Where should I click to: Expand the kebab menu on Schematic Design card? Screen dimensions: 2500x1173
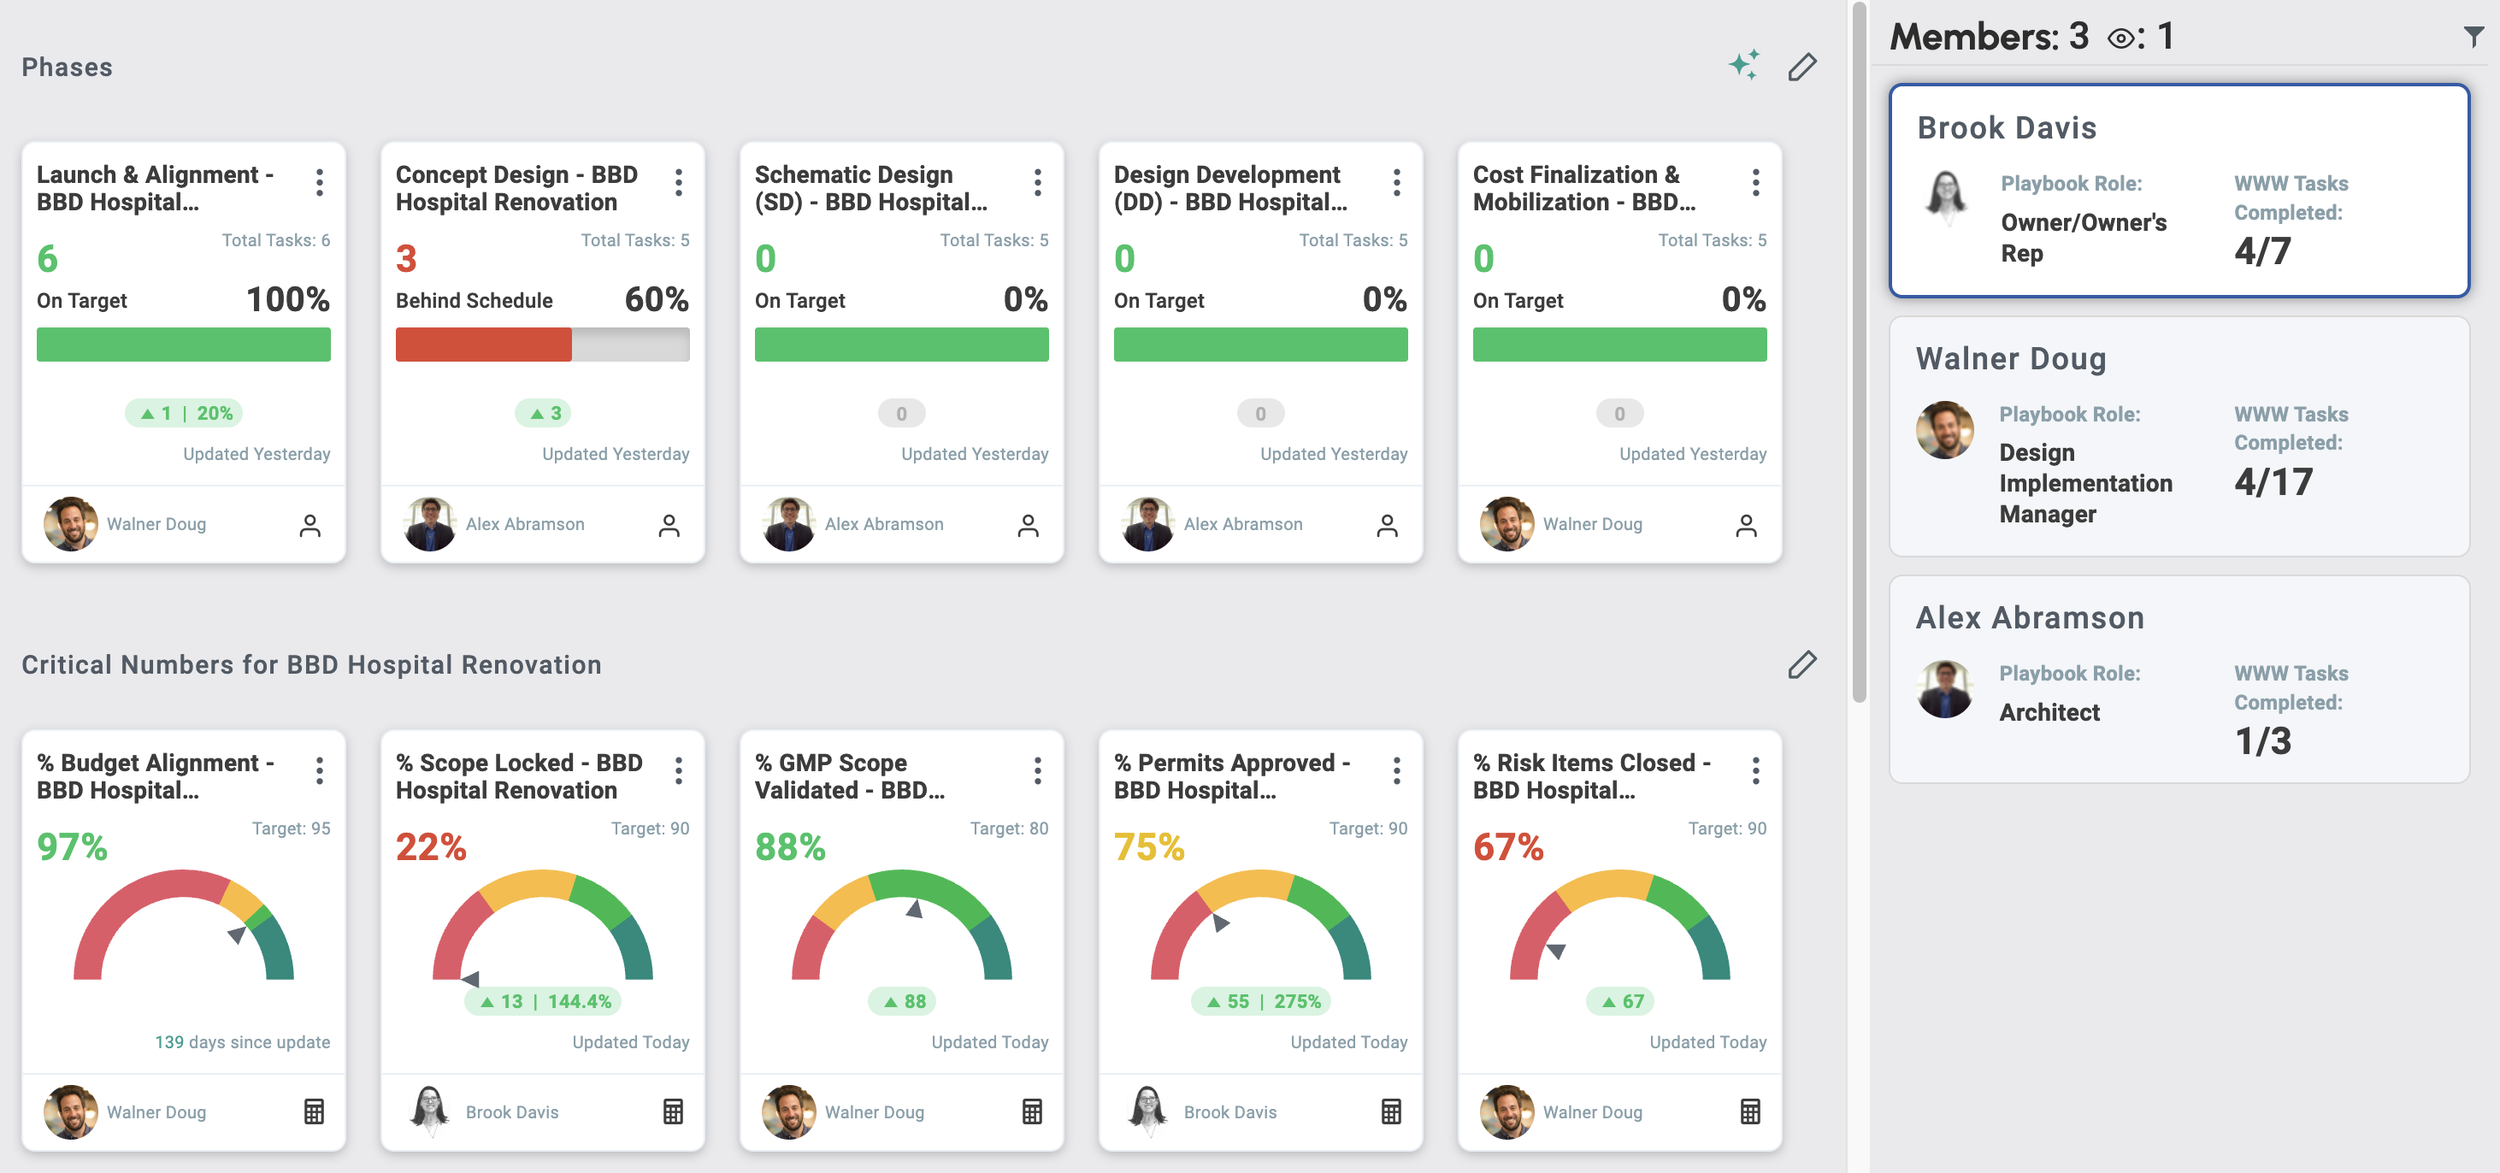(1038, 182)
